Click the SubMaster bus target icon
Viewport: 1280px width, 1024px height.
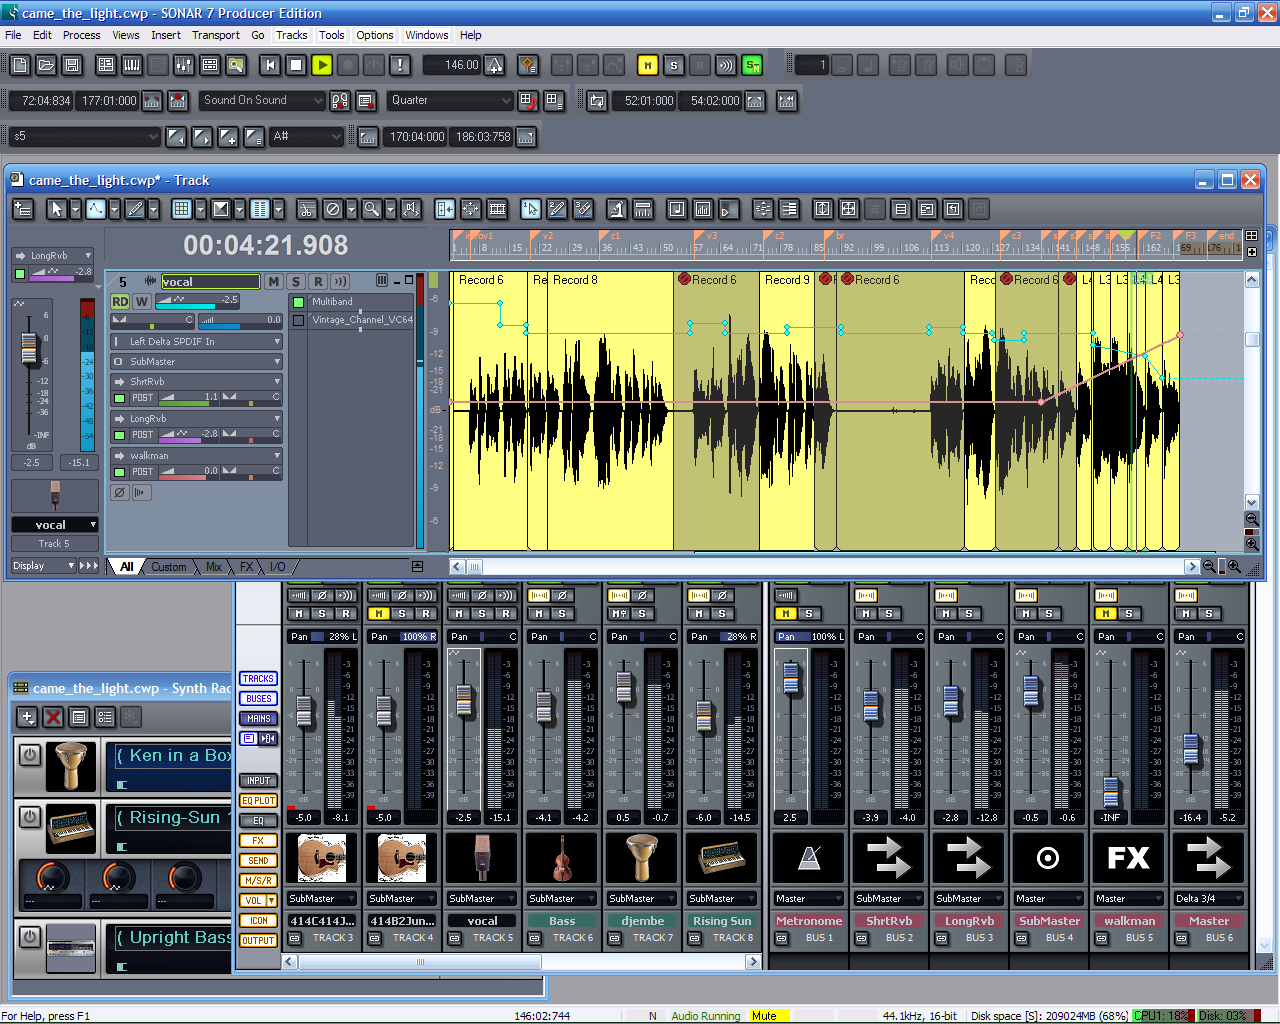(x=1048, y=858)
